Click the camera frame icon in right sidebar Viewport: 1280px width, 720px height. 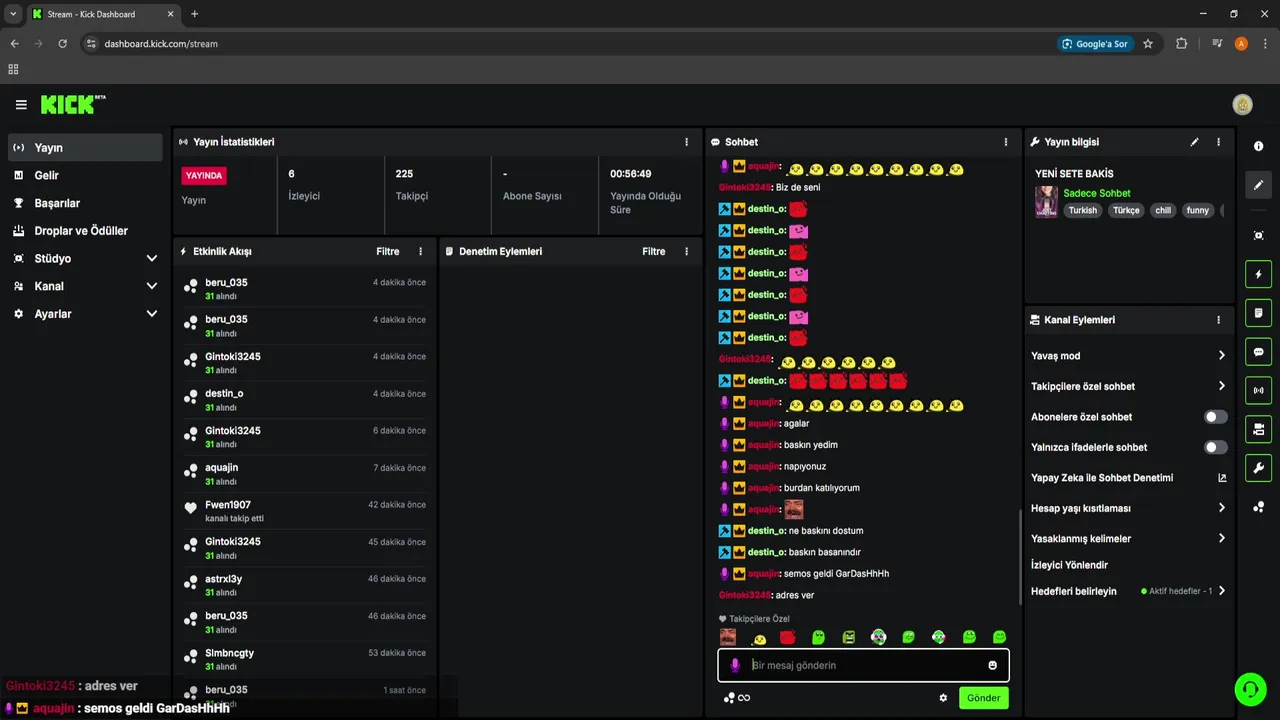tap(1258, 235)
